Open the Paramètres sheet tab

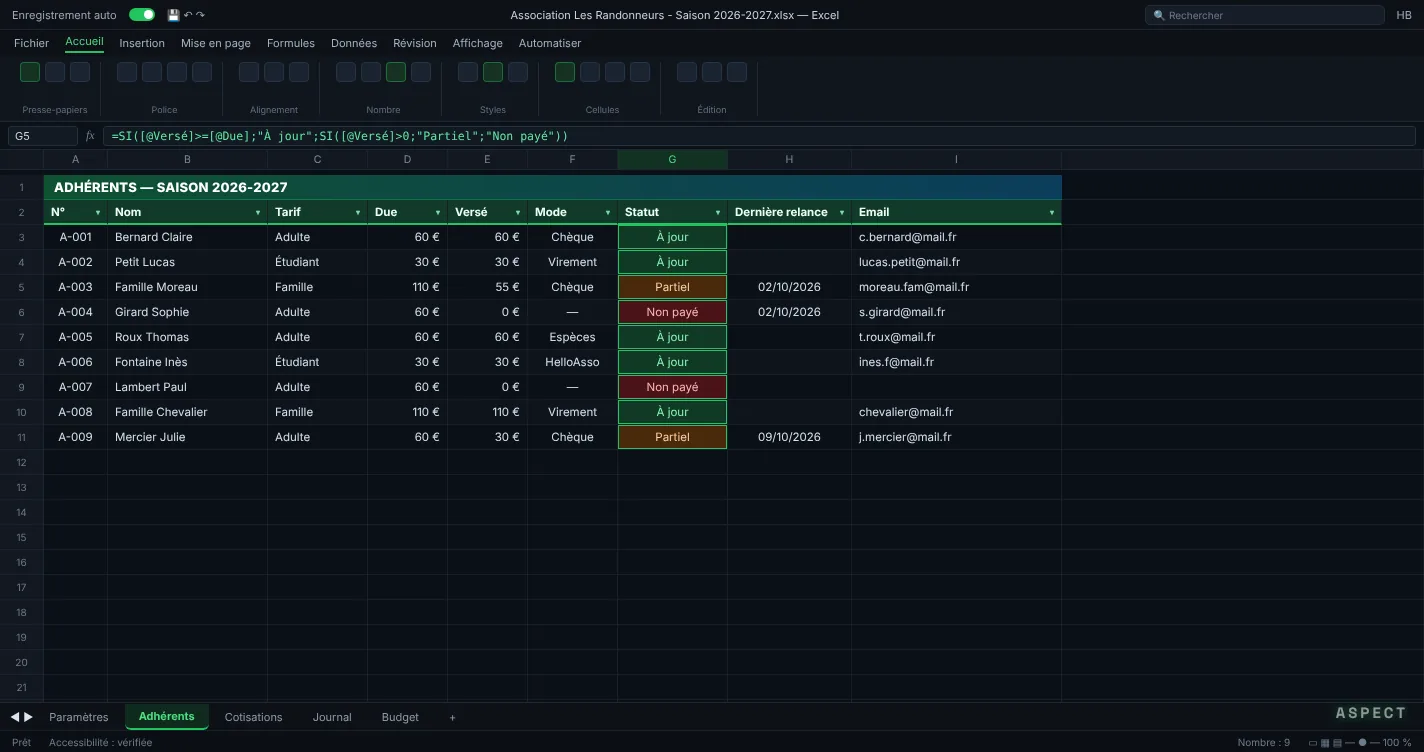[x=78, y=717]
